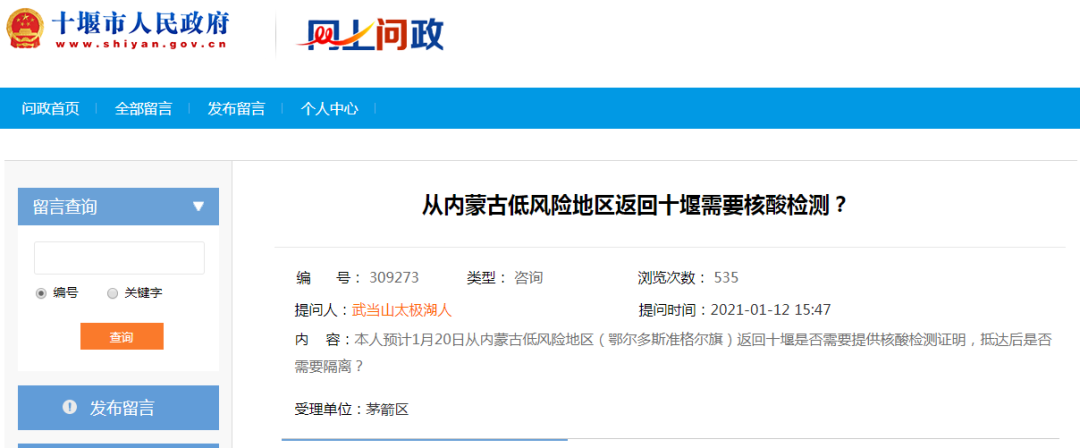
Task: Click the exclamation icon beside 发布留言
Action: 69,407
